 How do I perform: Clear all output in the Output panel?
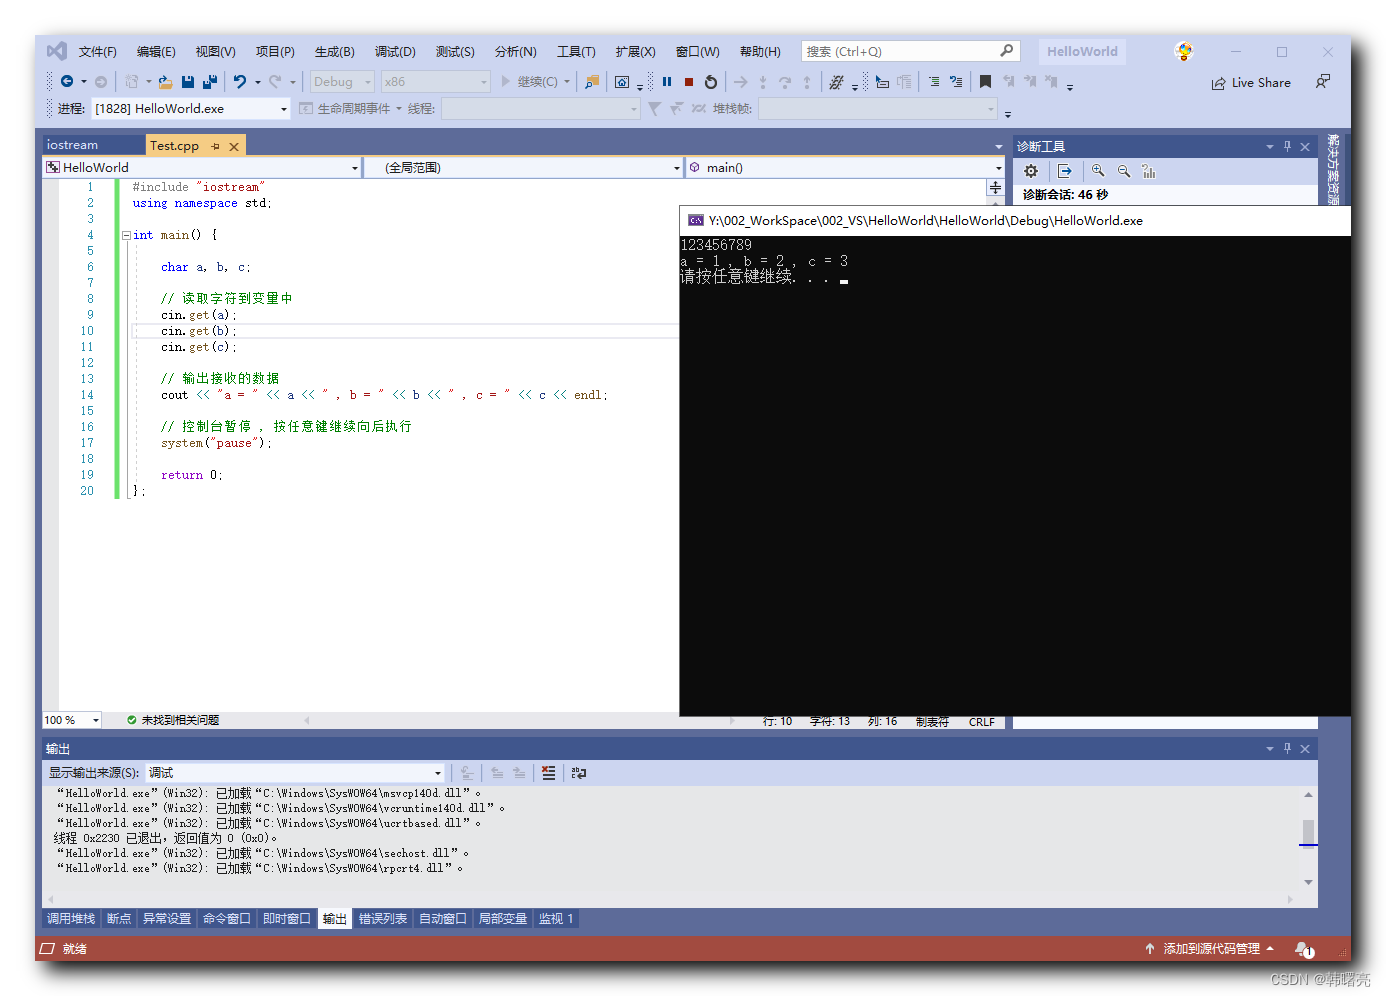click(x=548, y=773)
